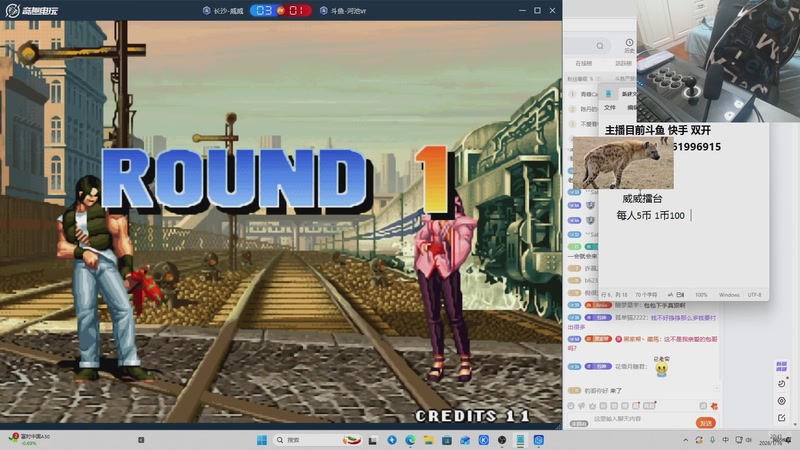Click the hyena picture overlay
The height and width of the screenshot is (450, 800).
point(623,163)
